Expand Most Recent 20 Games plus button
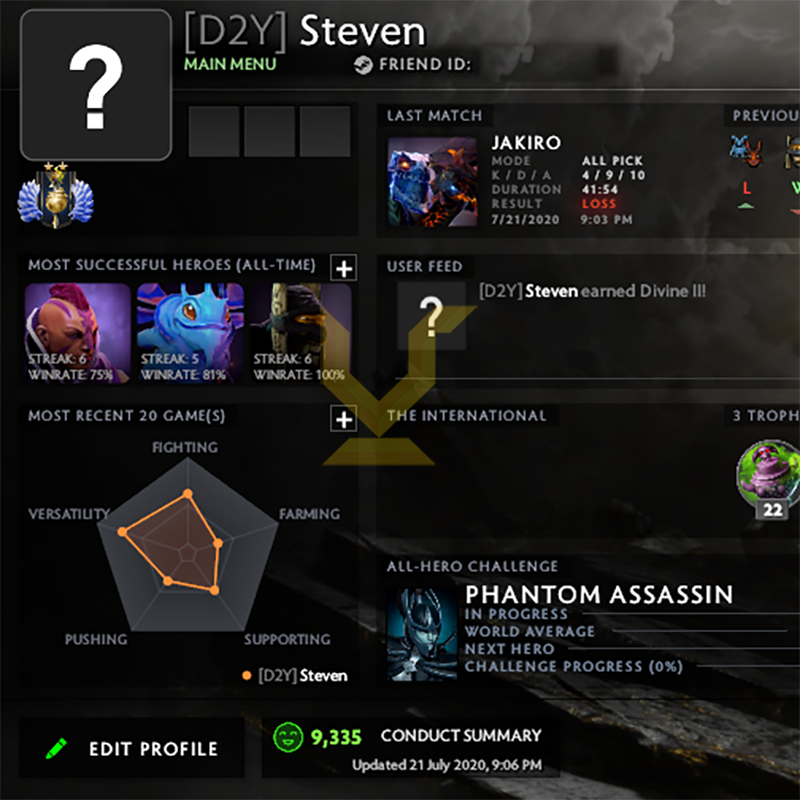 [343, 419]
